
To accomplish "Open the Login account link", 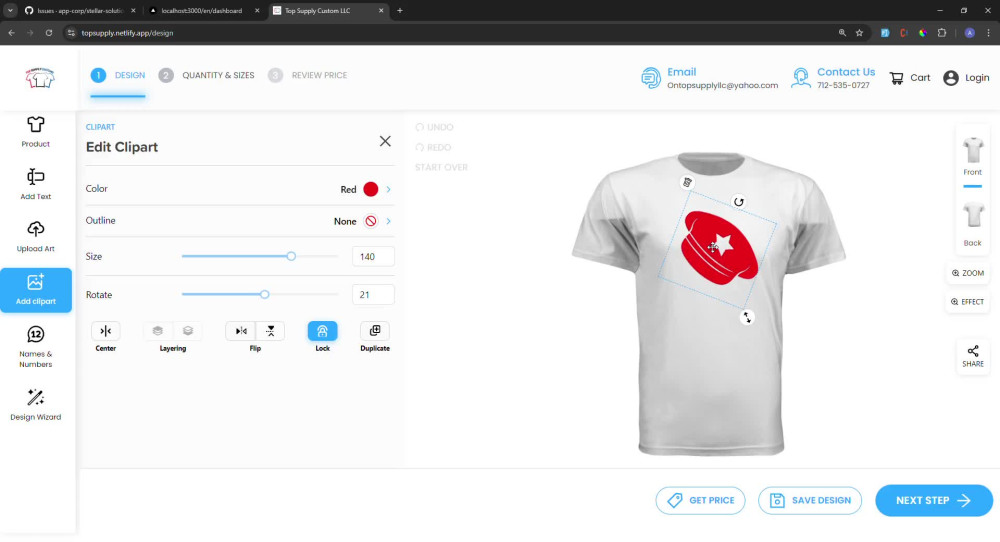I will (x=966, y=78).
